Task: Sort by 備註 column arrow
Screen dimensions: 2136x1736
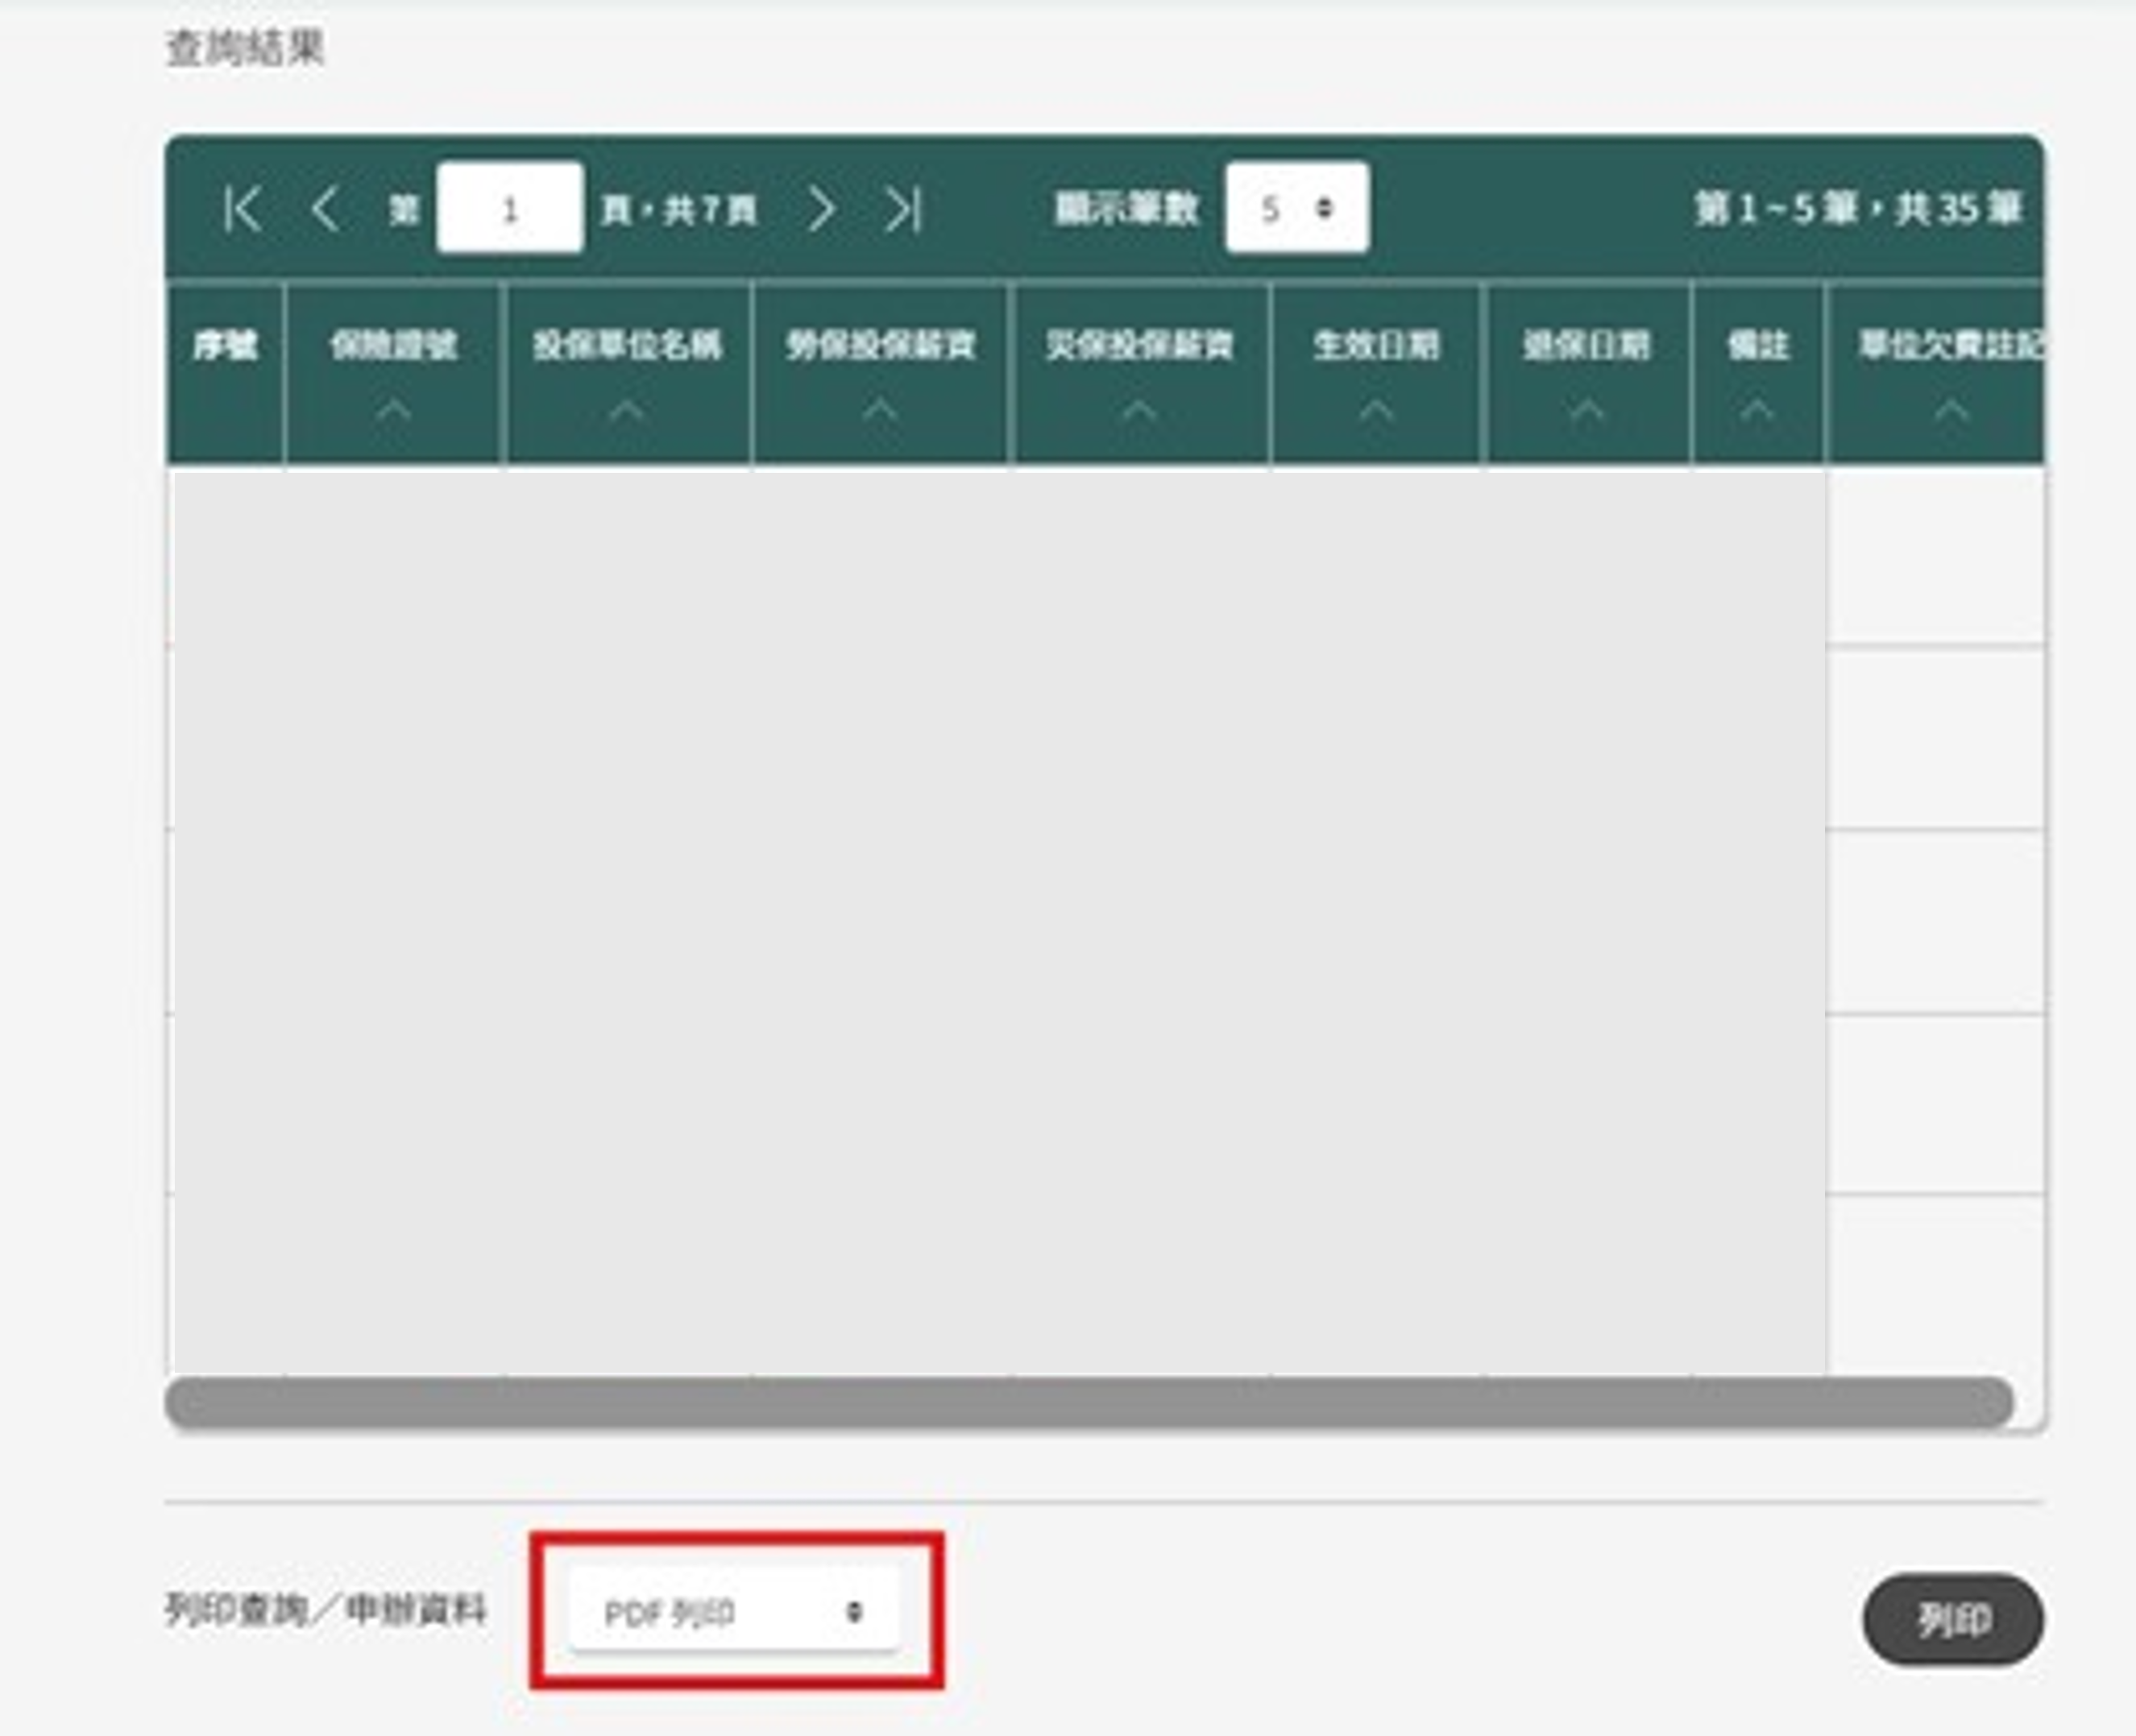Action: point(1757,410)
